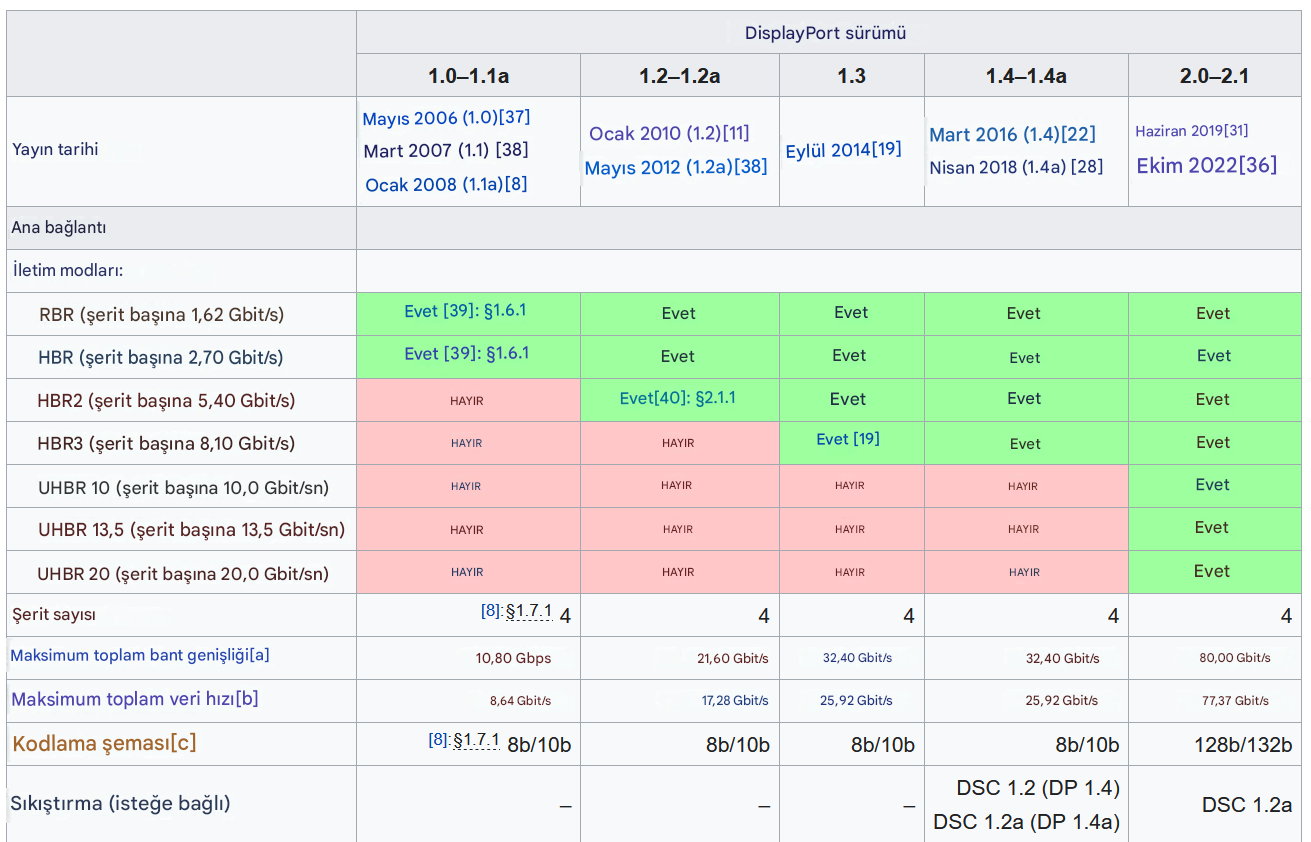Click the [8] reference in Kodlama şeması row
This screenshot has height=842, width=1311.
(438, 740)
